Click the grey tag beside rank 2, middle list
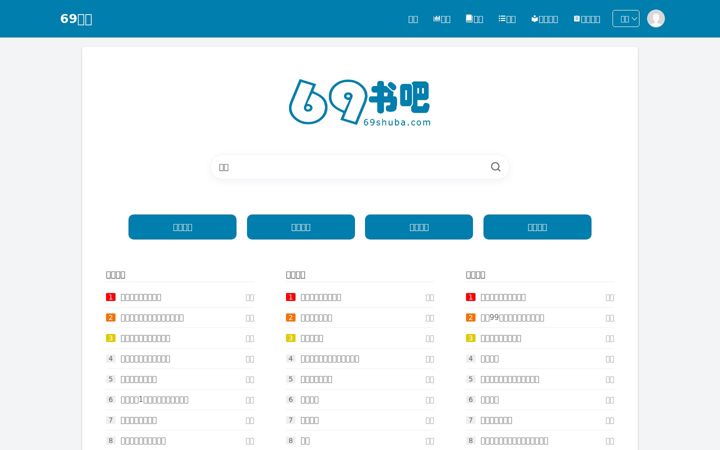 pyautogui.click(x=430, y=318)
